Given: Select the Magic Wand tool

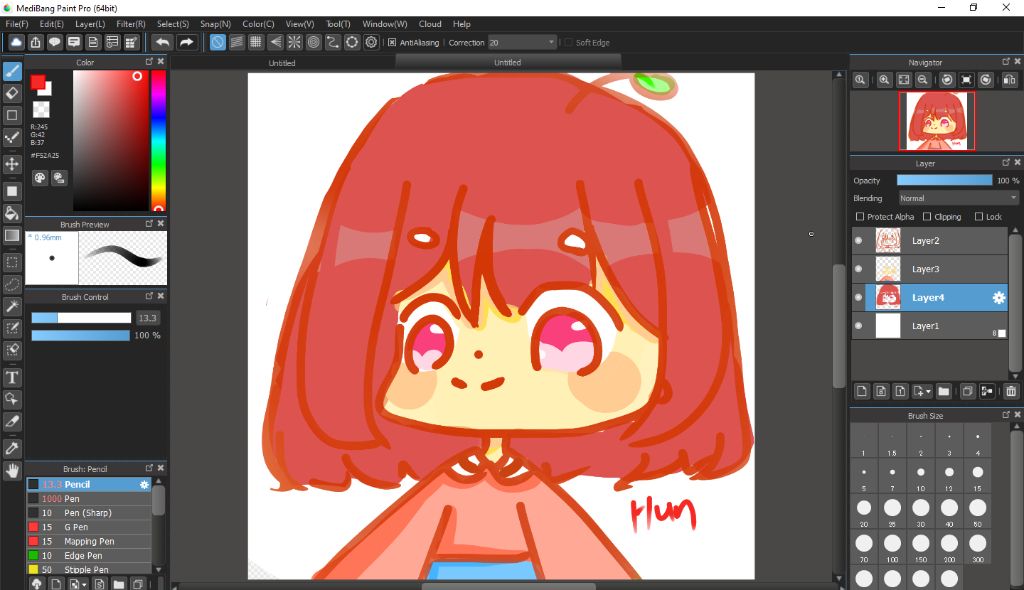Looking at the screenshot, I should [12, 306].
